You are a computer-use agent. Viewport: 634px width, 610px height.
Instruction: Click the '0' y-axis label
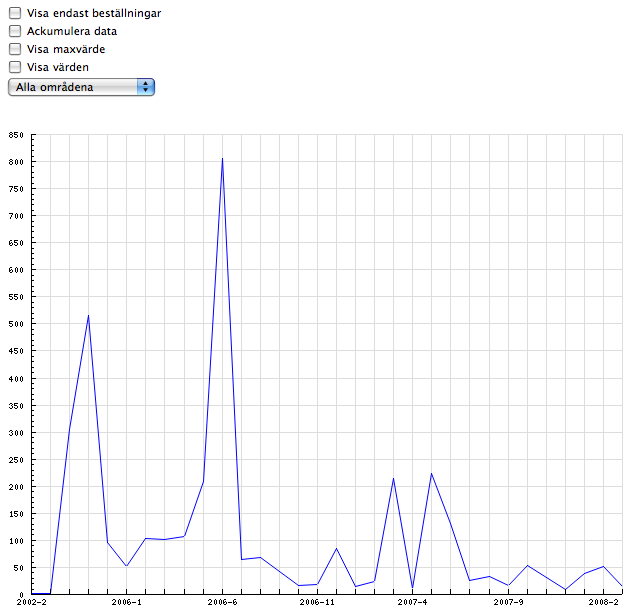coord(22,595)
